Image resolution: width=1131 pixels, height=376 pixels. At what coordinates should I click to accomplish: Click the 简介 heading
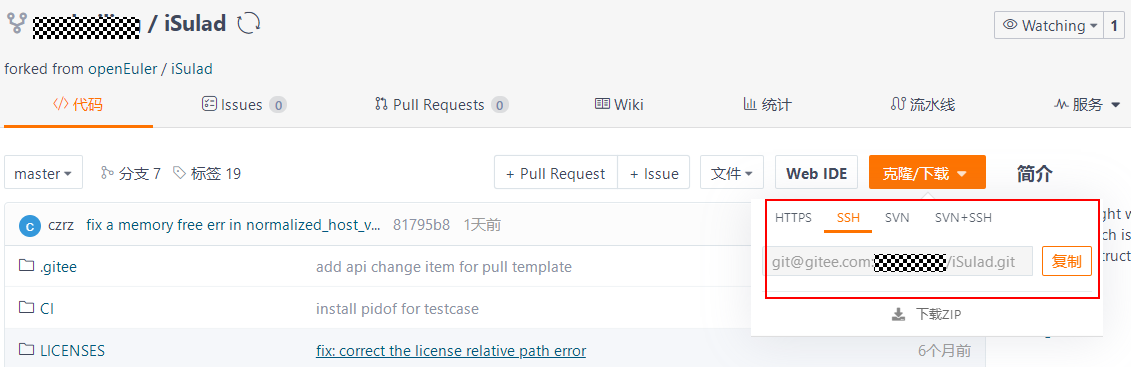(x=1034, y=173)
